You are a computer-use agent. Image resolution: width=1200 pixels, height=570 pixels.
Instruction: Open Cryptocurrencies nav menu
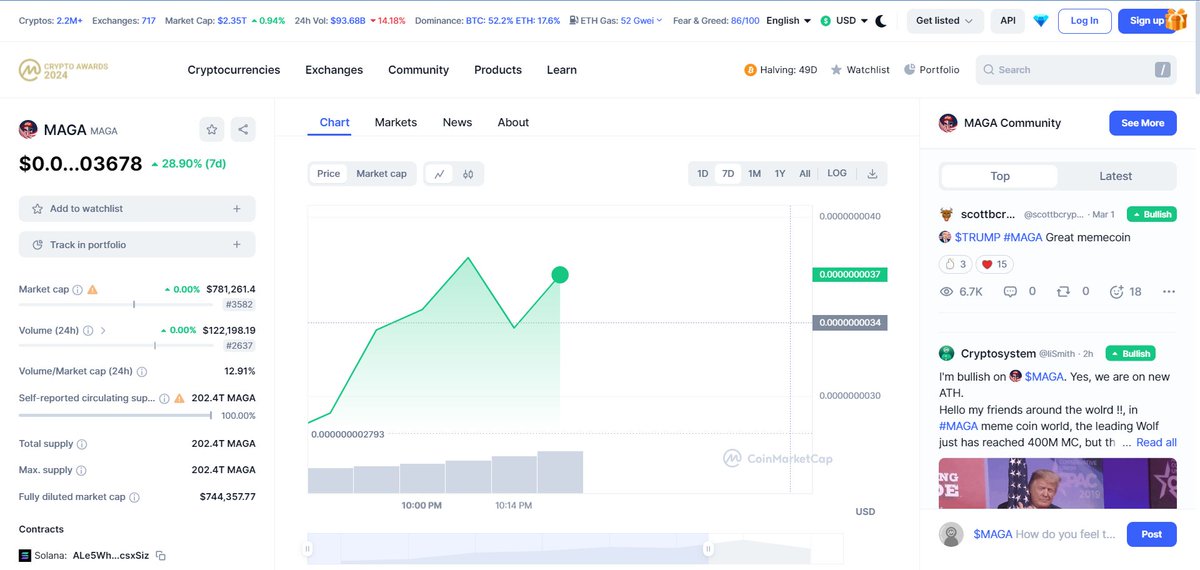point(234,70)
